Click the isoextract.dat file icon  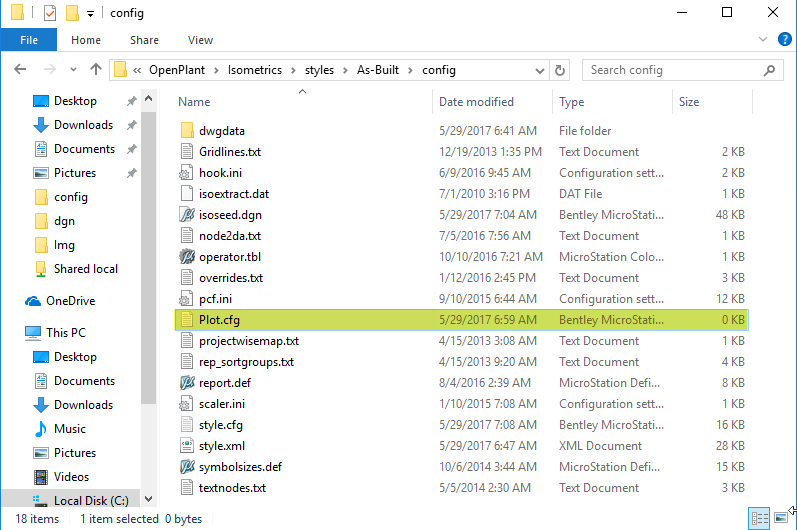(x=187, y=194)
